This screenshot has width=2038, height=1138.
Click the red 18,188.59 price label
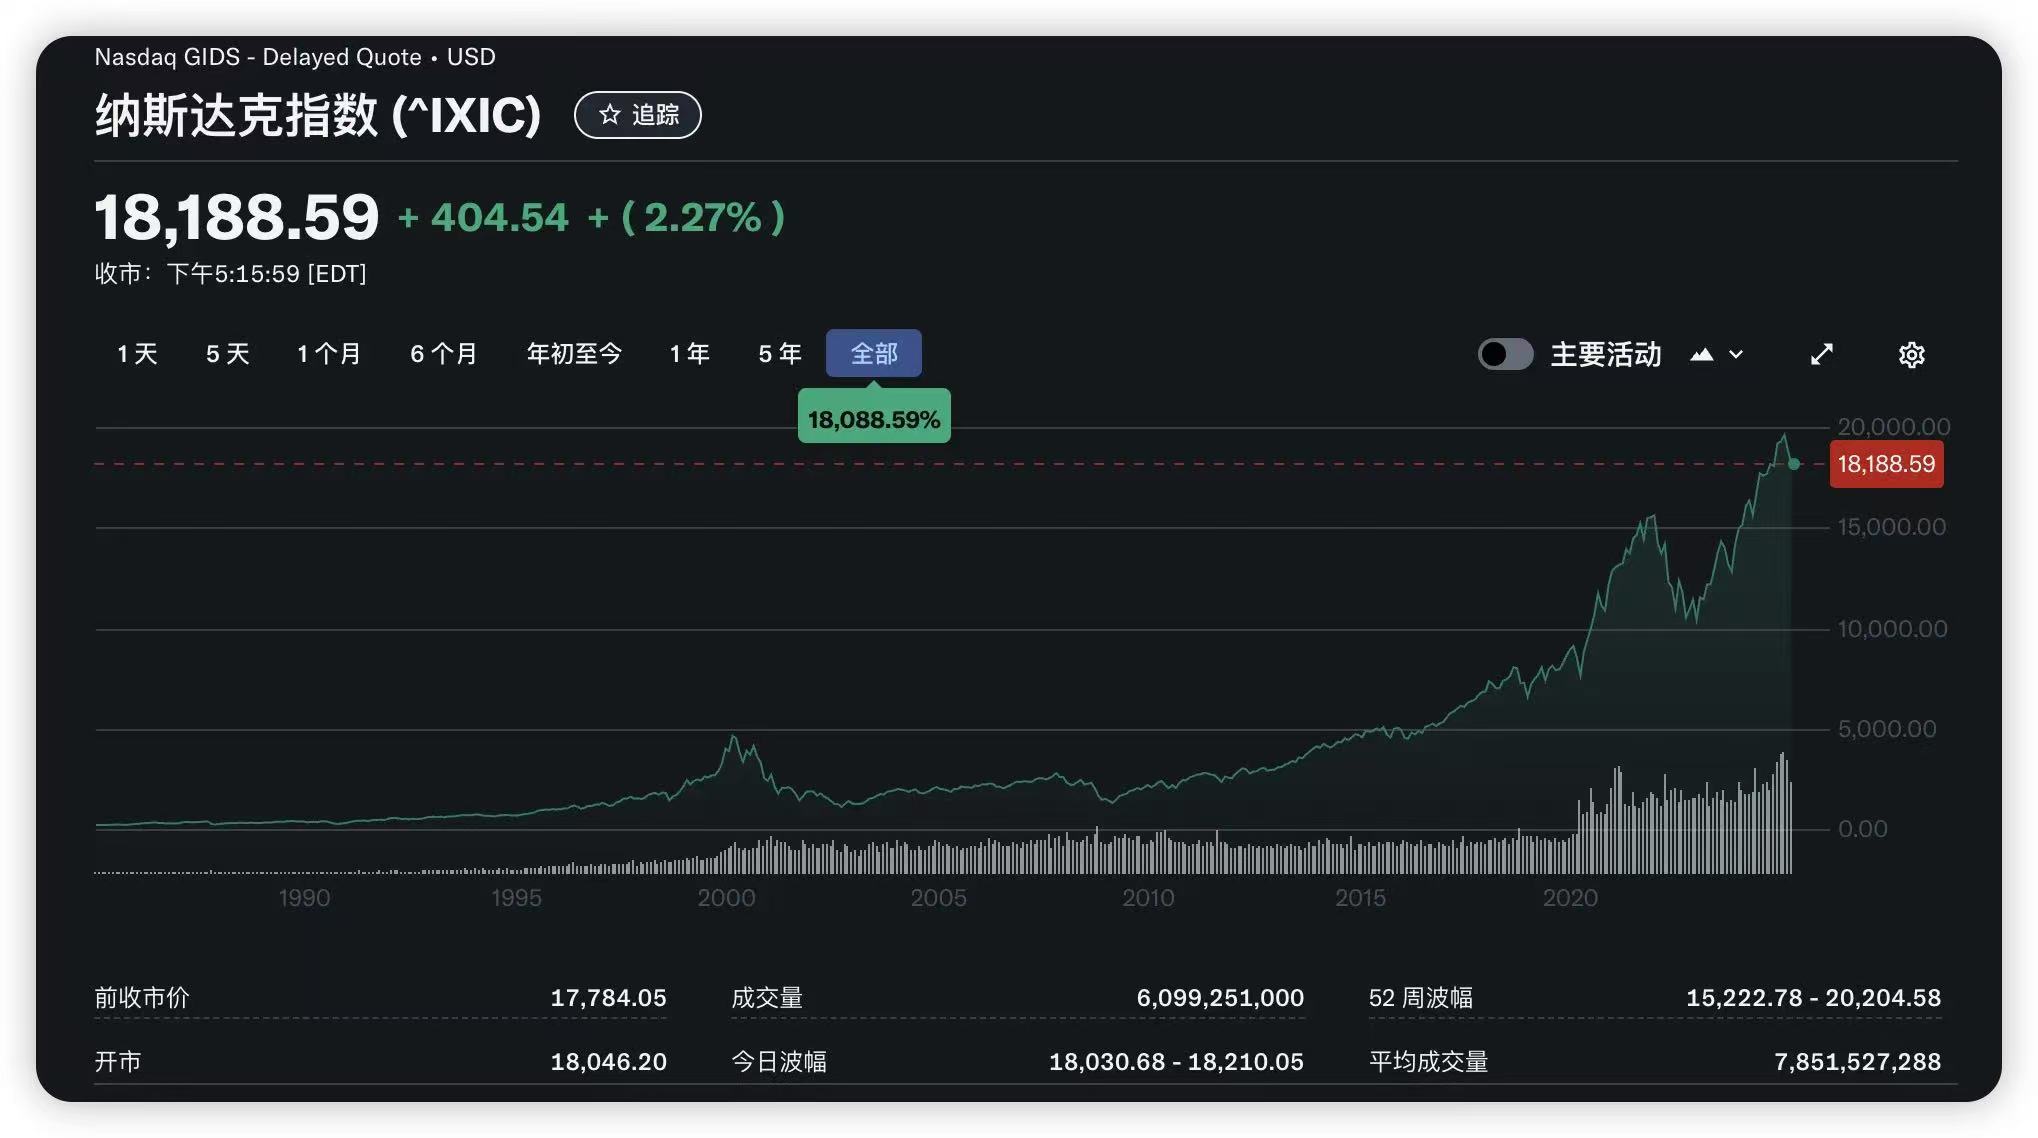1886,464
